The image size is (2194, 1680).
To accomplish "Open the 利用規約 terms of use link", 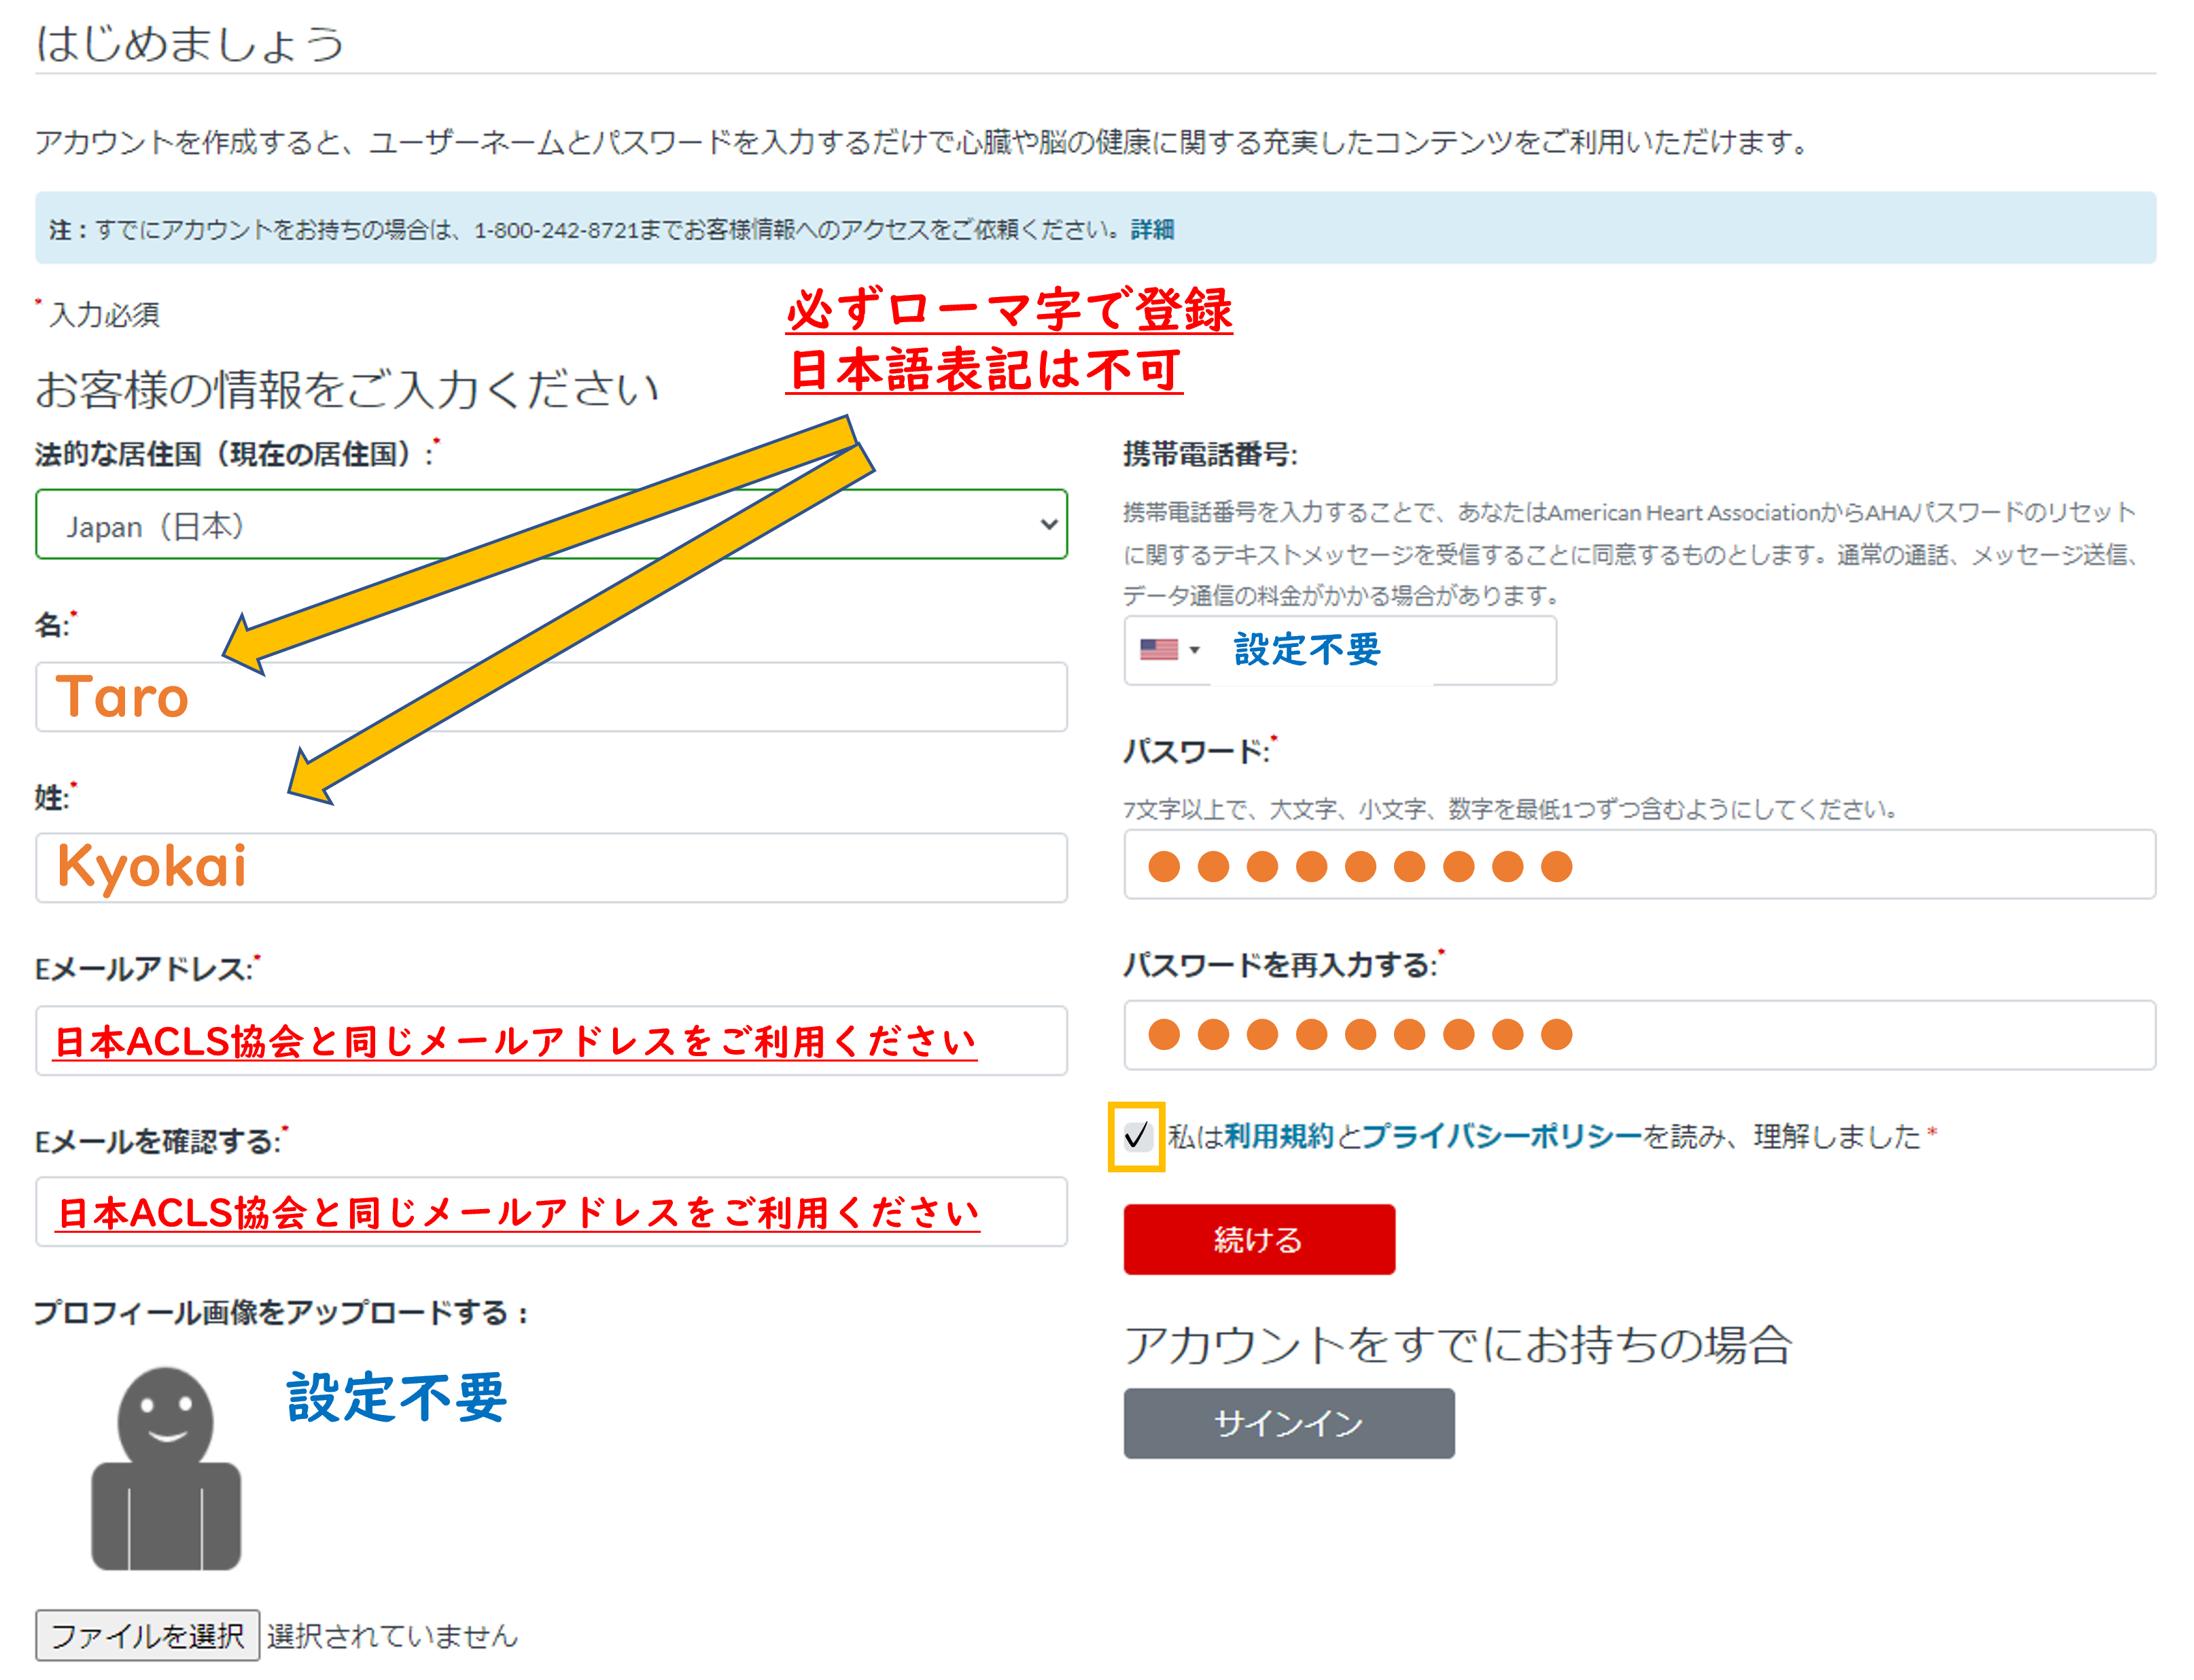I will (1278, 1136).
